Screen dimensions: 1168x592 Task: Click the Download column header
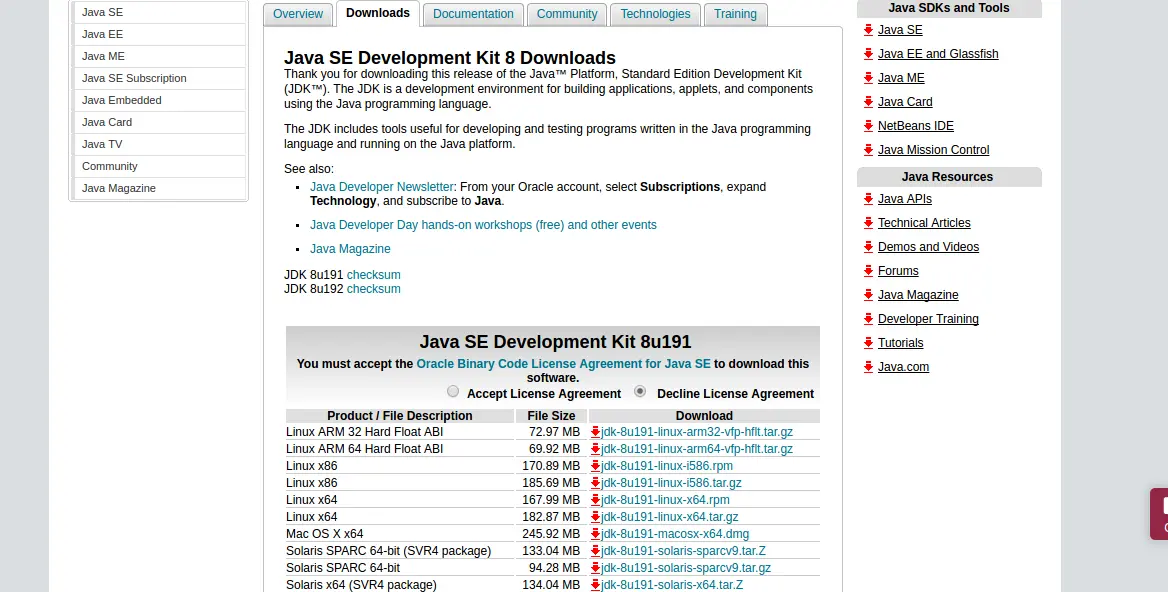click(x=704, y=416)
